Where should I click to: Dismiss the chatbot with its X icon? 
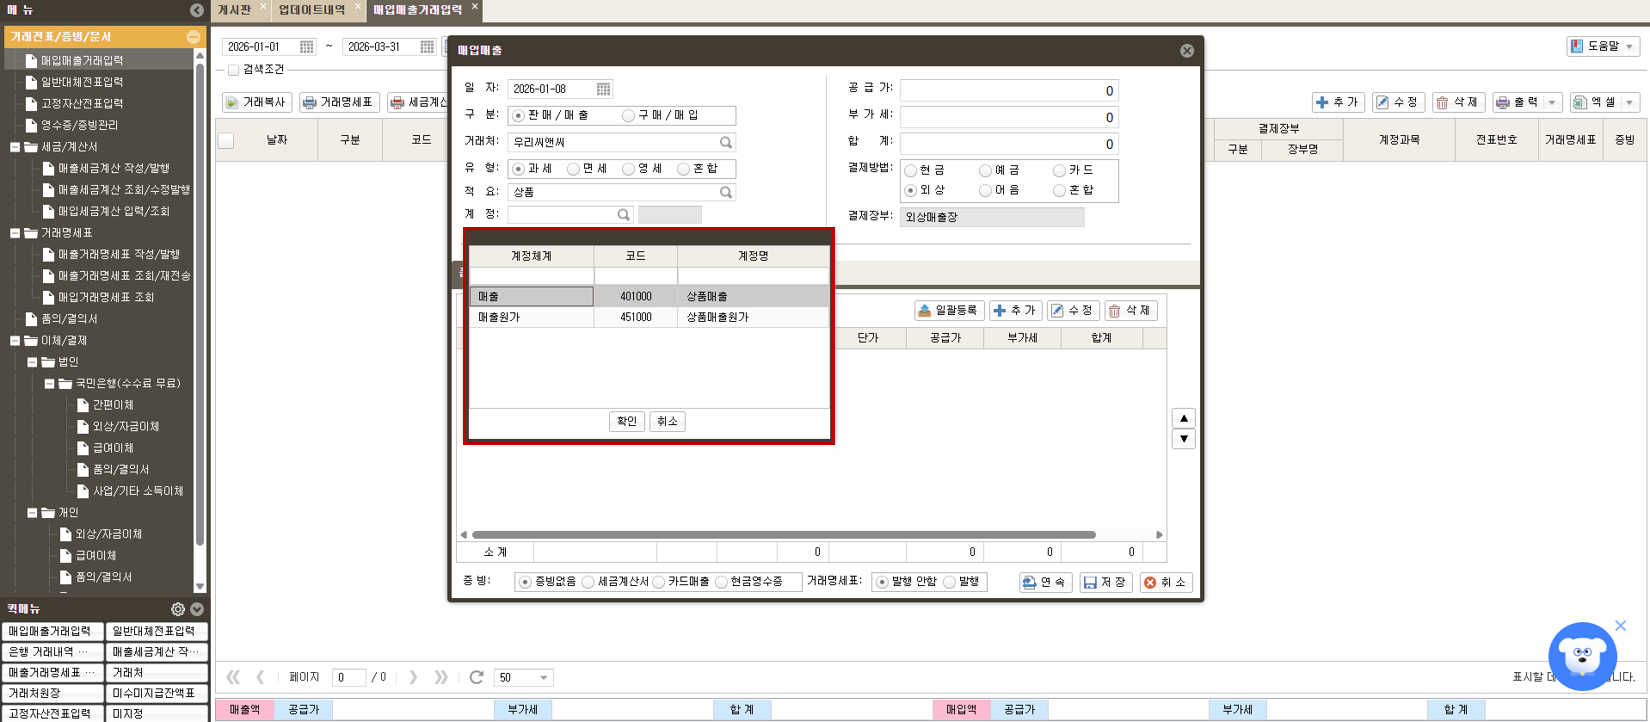click(1621, 626)
